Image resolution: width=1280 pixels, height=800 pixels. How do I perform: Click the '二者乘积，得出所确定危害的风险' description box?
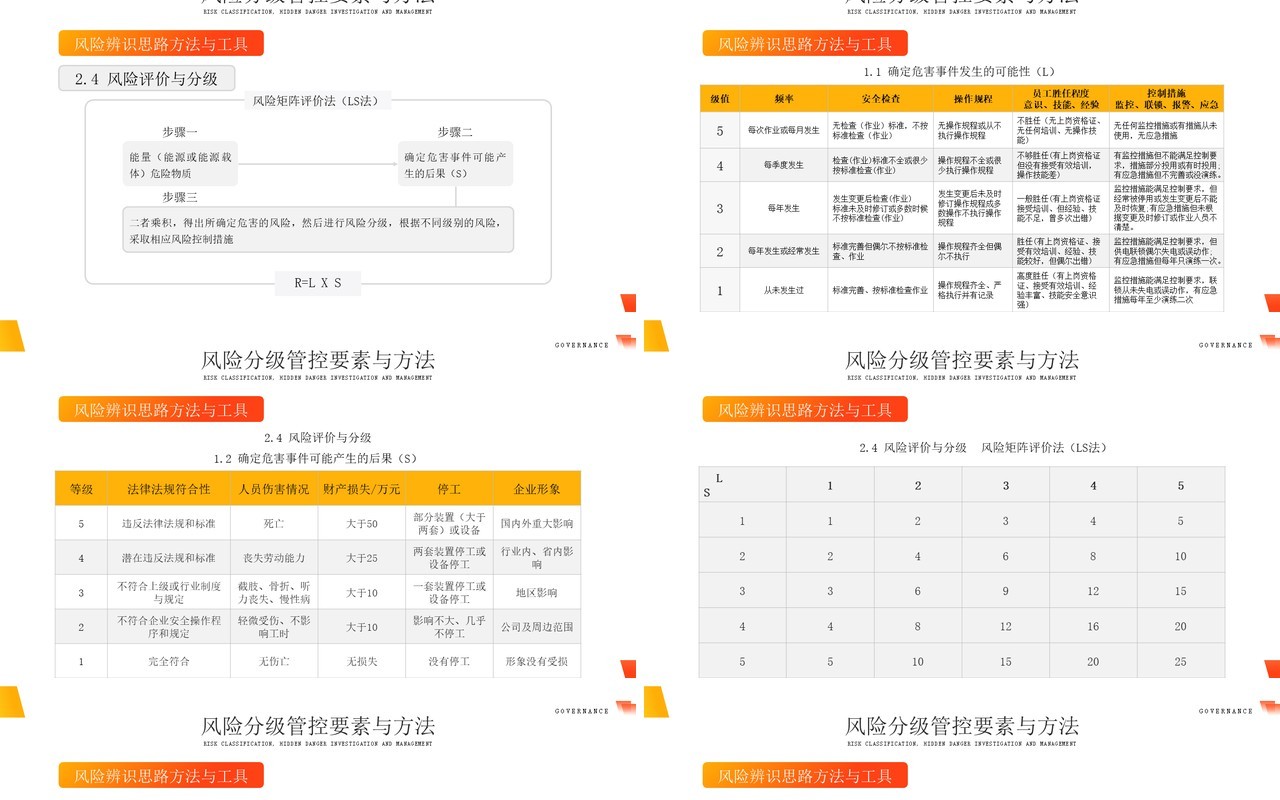click(318, 230)
